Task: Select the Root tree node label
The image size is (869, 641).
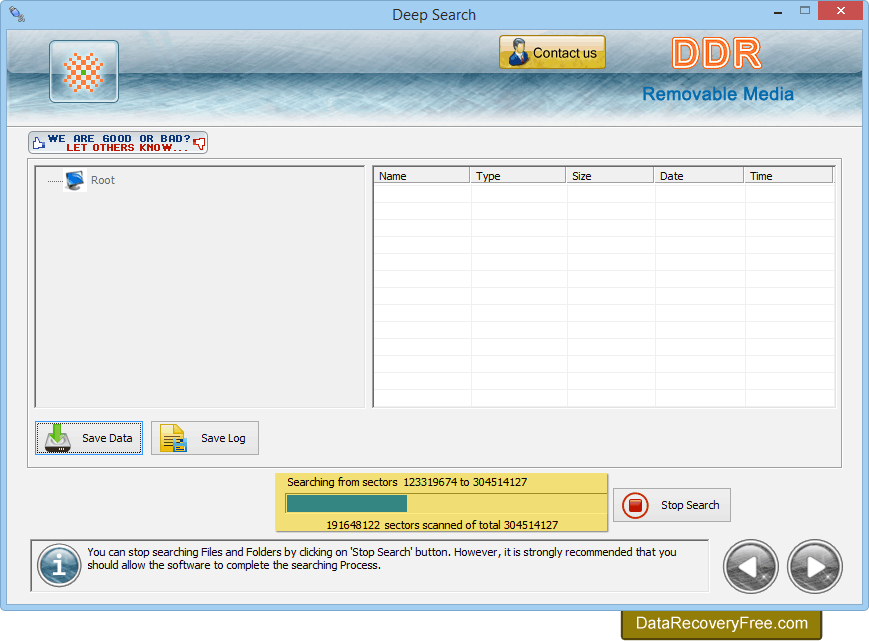Action: coord(103,180)
